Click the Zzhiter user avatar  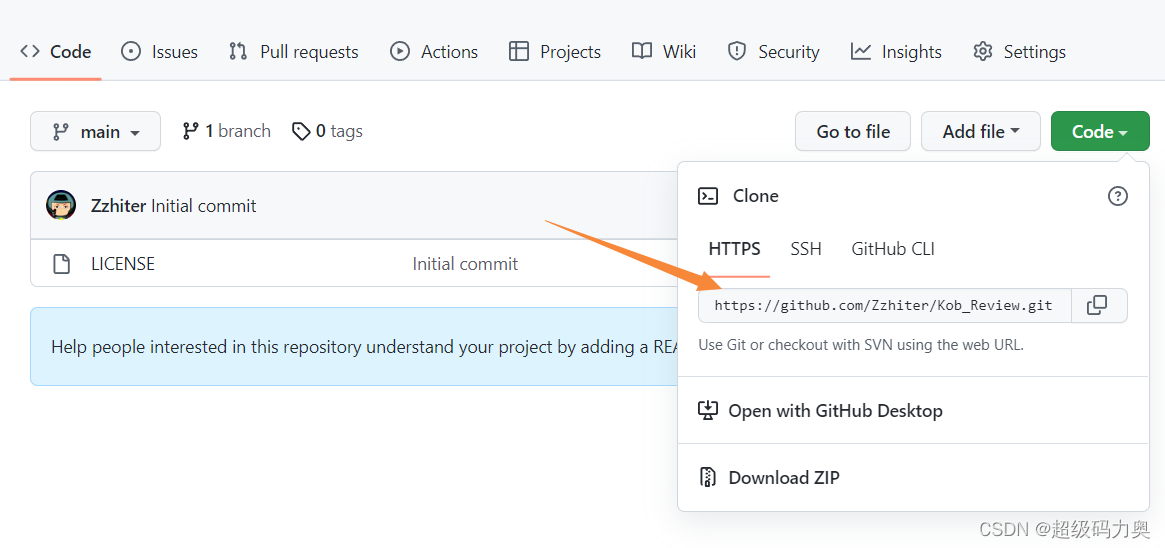[61, 205]
